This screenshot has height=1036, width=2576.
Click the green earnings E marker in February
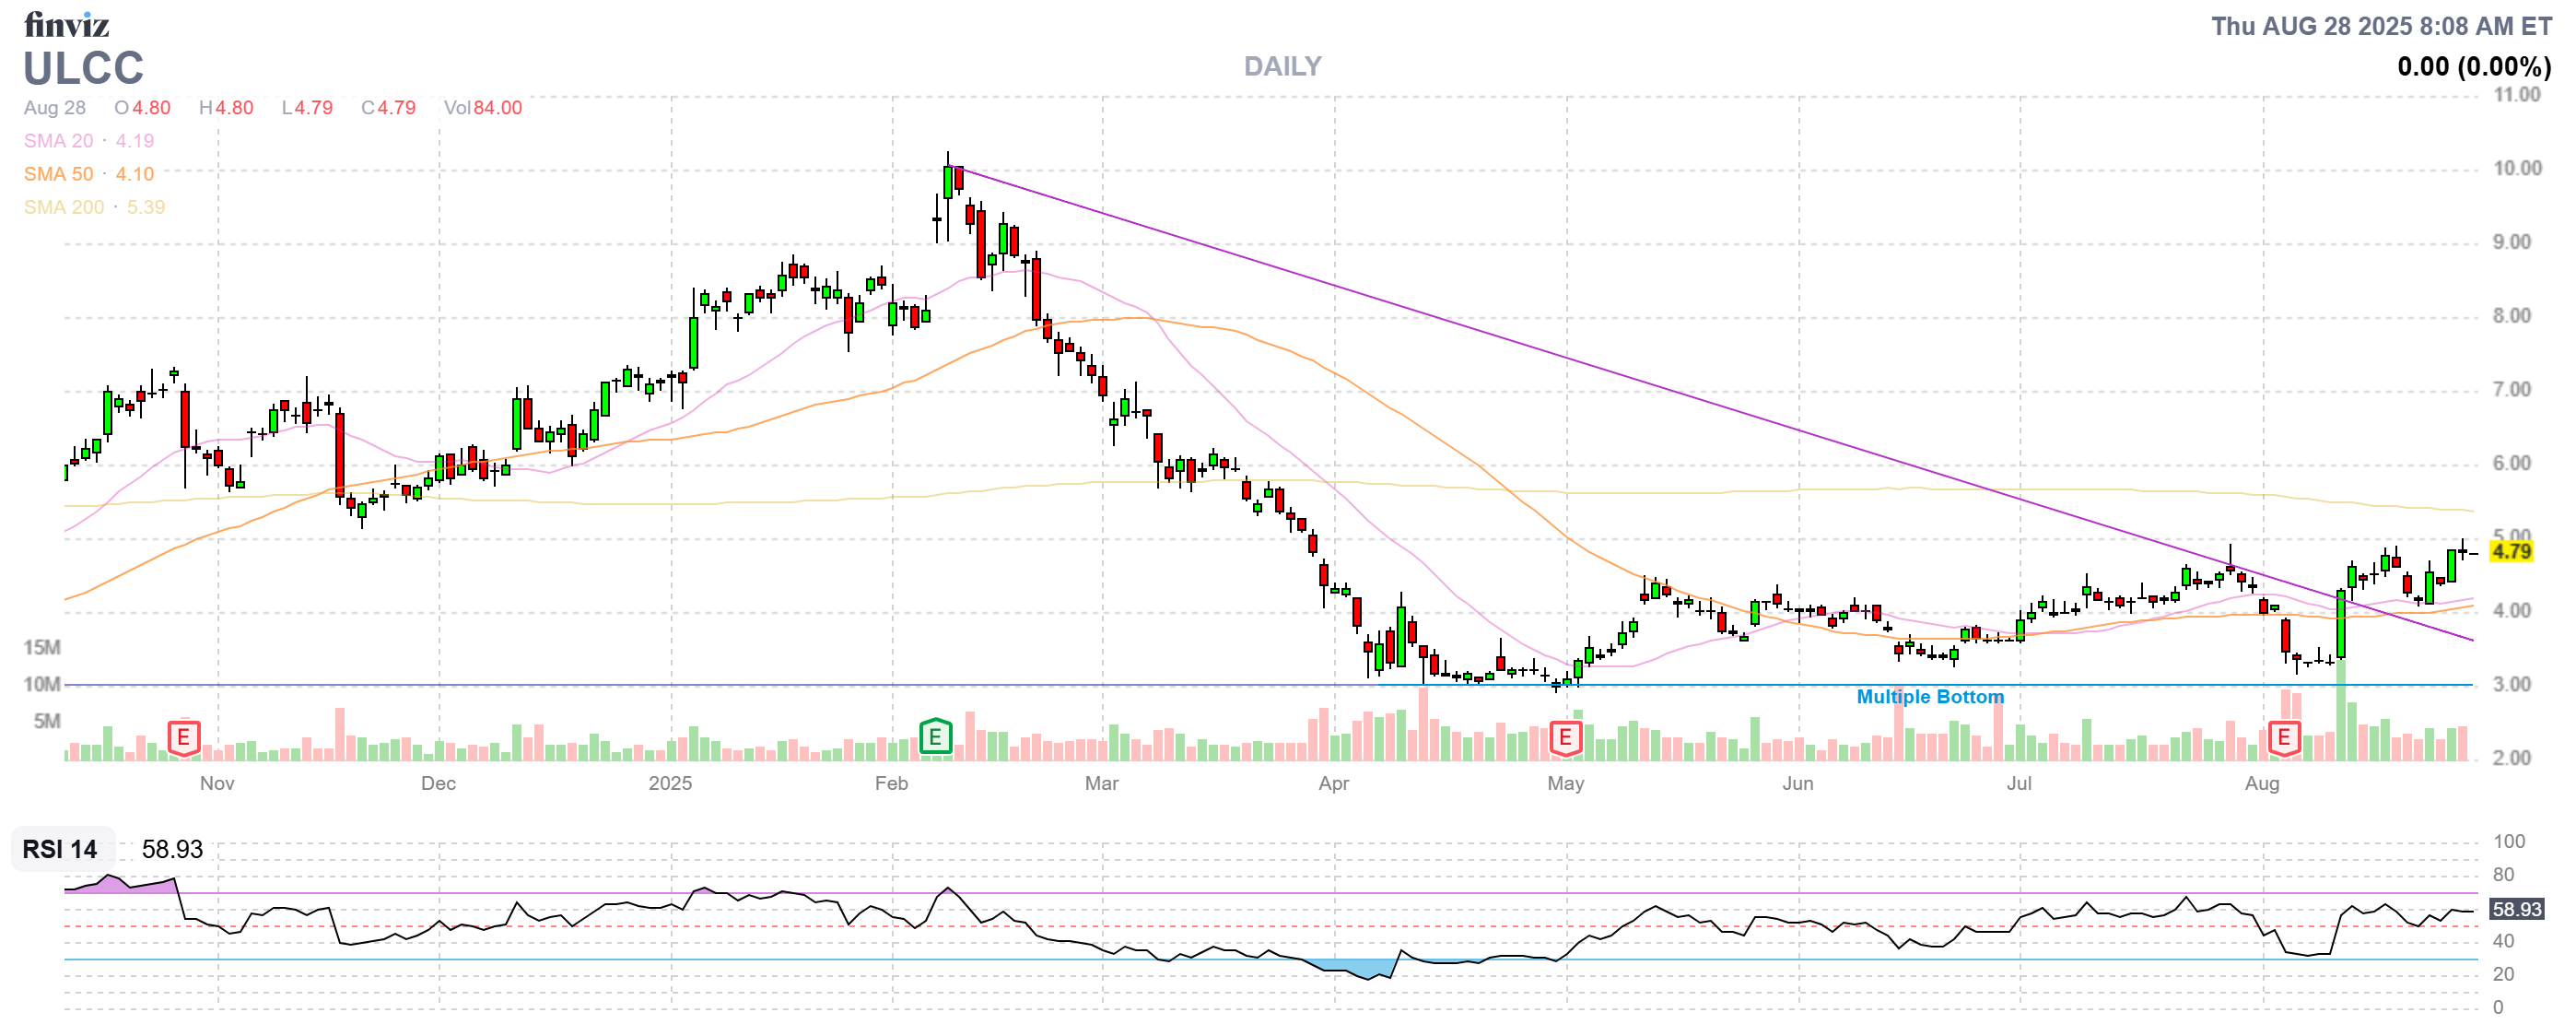[x=934, y=738]
